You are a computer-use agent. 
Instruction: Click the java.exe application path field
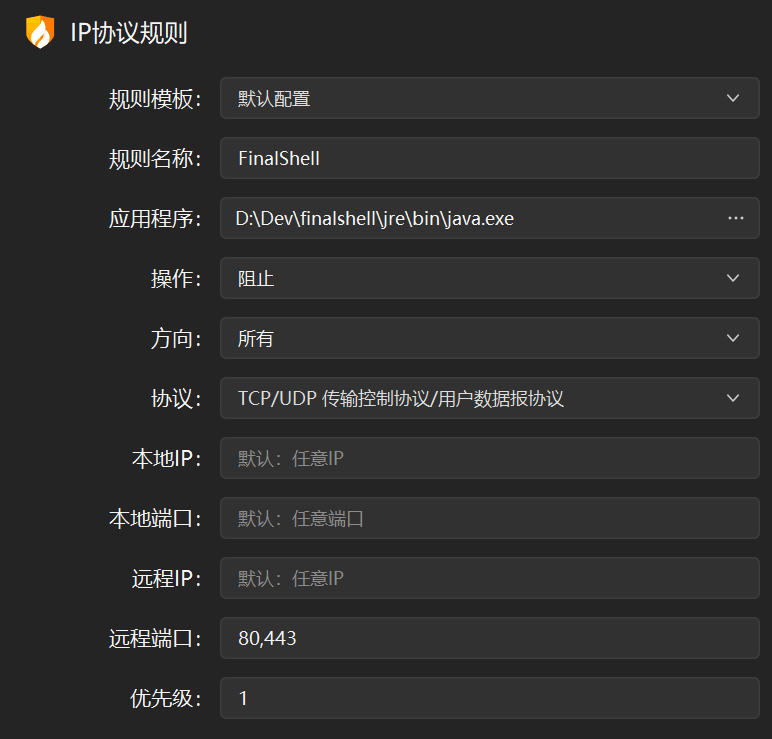tap(470, 218)
